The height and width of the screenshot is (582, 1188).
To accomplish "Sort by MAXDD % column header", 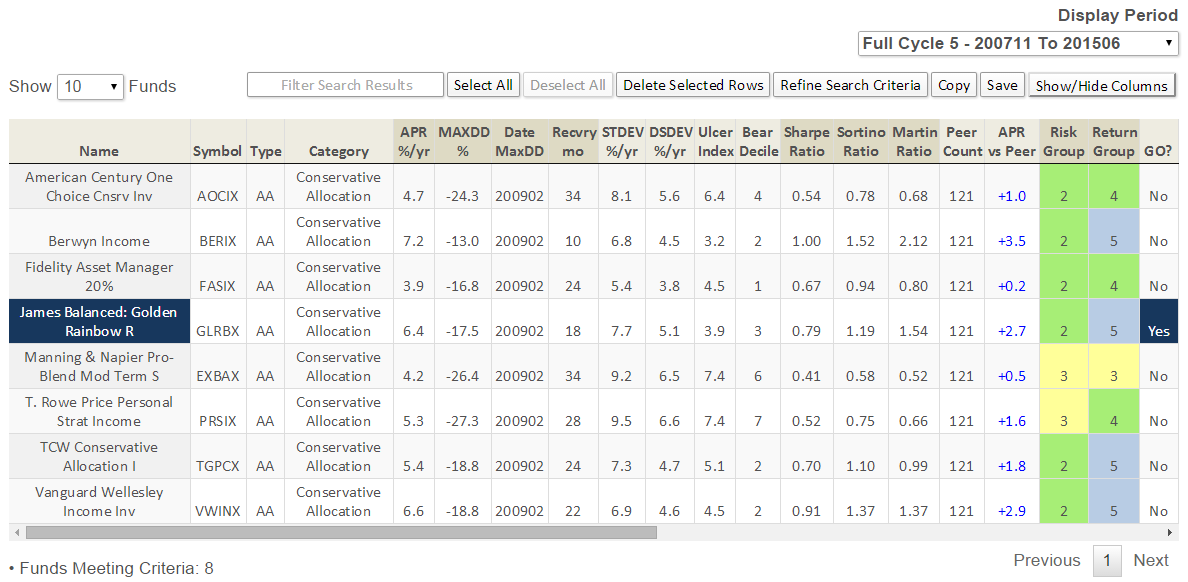I will (462, 141).
